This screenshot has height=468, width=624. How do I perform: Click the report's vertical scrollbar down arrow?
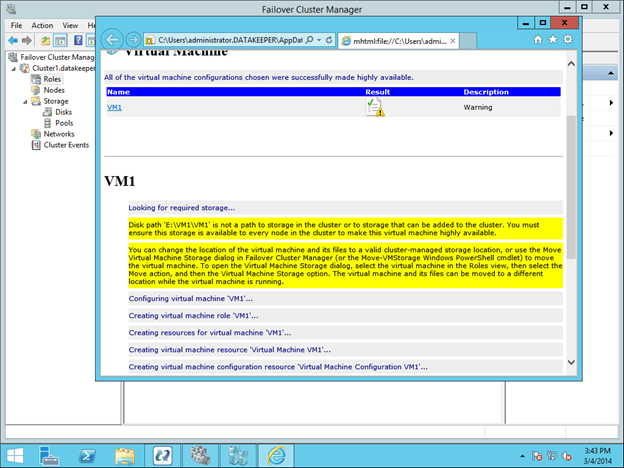tap(571, 361)
